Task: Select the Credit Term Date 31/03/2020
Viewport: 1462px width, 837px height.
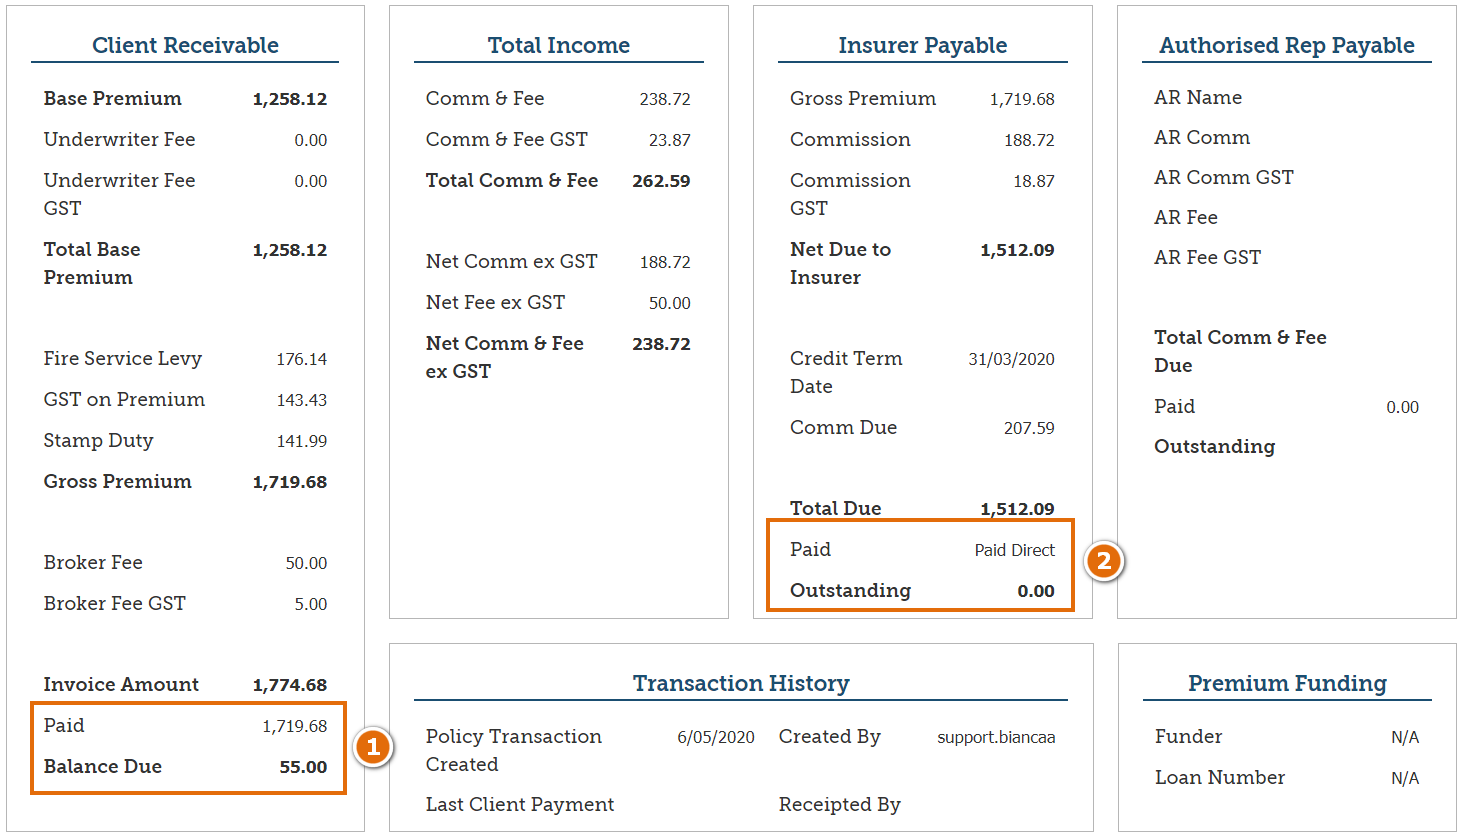Action: click(1011, 359)
